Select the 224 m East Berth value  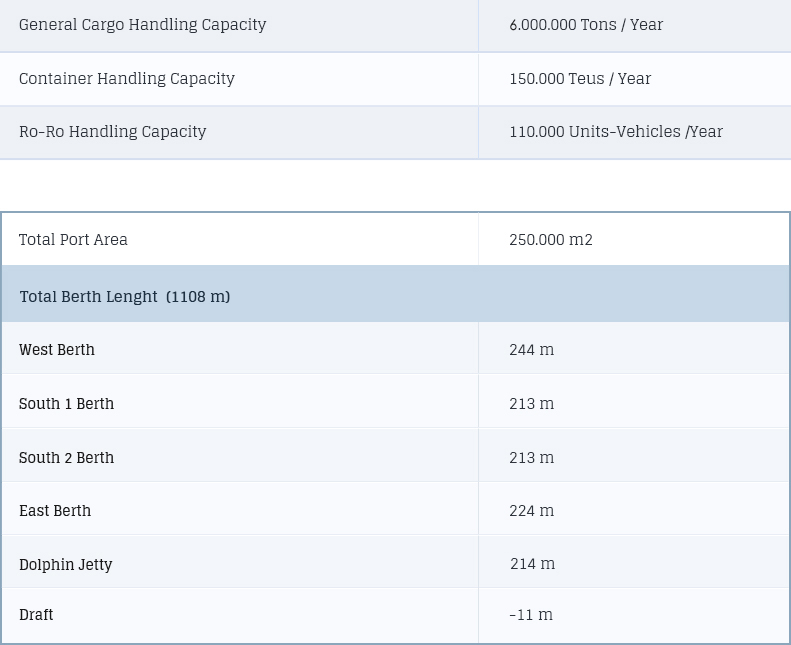pos(532,511)
